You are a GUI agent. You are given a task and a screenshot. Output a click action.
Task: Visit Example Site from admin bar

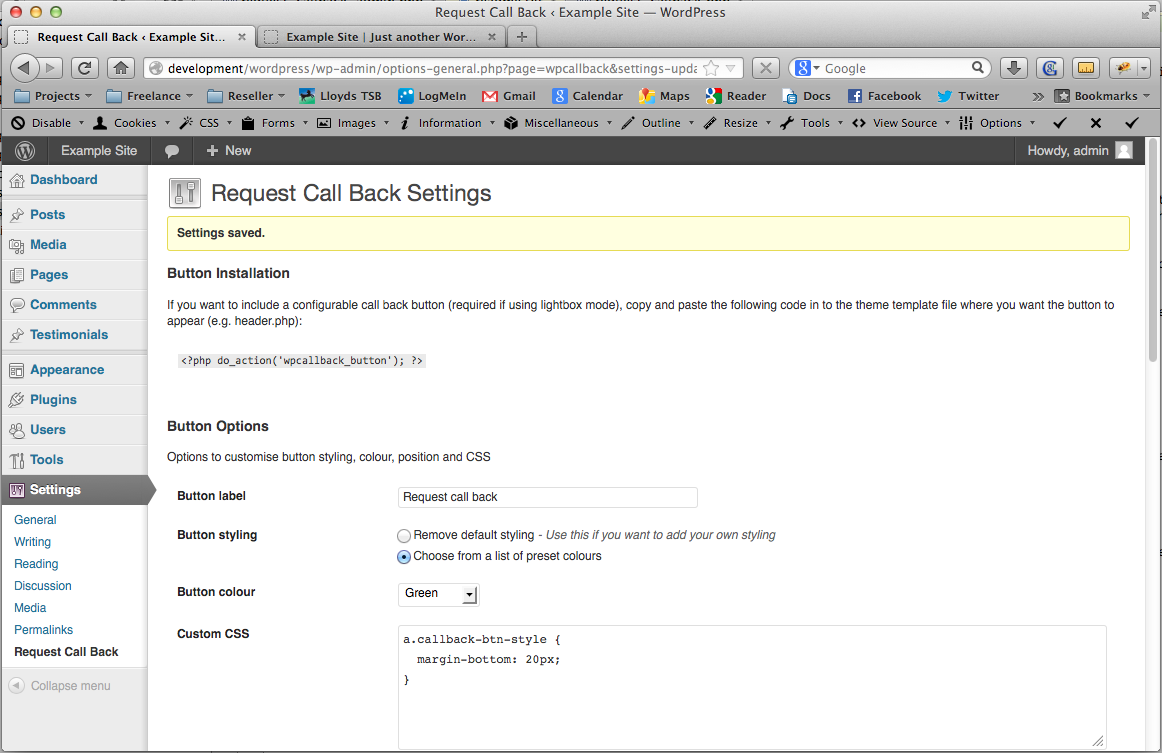99,150
